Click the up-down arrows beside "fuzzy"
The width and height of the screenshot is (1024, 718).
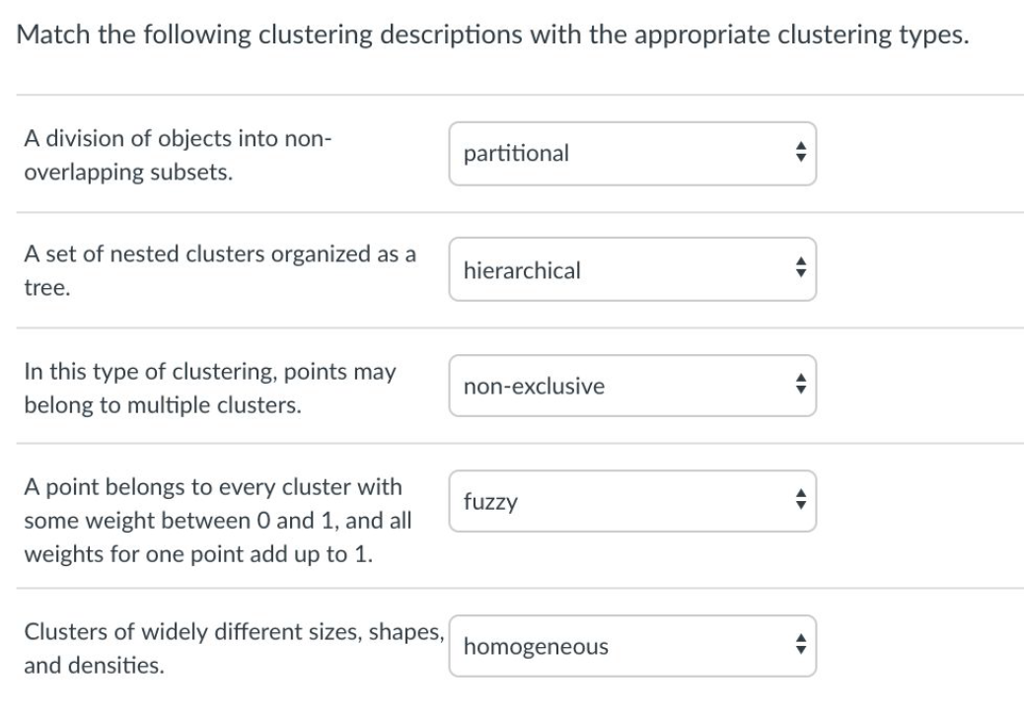[800, 500]
